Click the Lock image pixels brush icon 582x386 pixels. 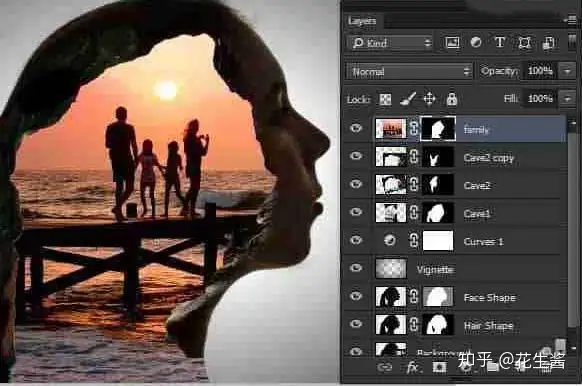click(x=408, y=99)
